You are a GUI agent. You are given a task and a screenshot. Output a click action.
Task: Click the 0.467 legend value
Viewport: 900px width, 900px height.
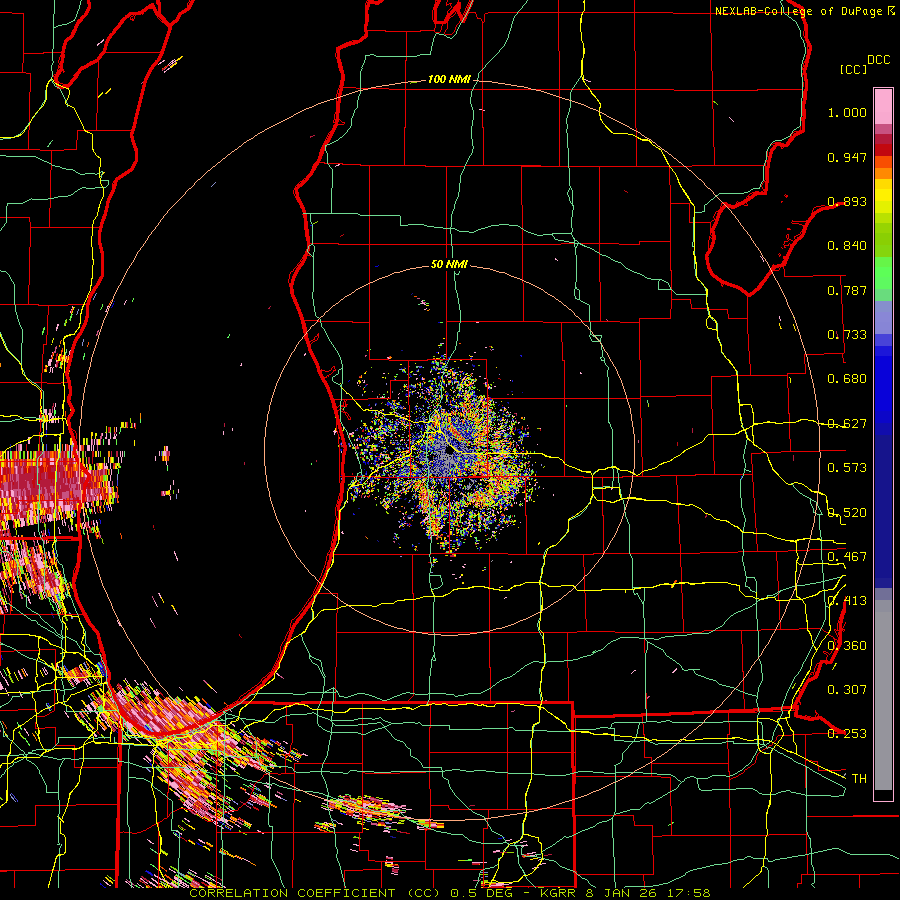click(847, 557)
